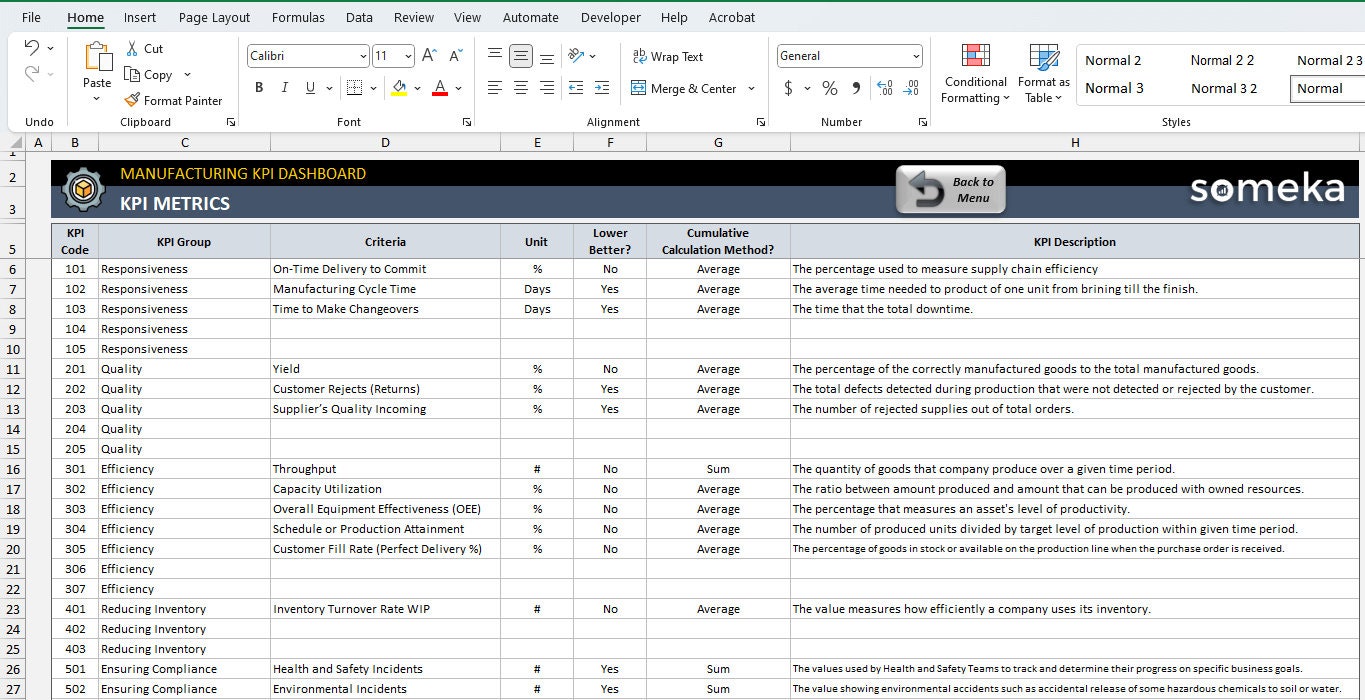Open the font name dropdown
The image size is (1365, 700).
(x=364, y=55)
